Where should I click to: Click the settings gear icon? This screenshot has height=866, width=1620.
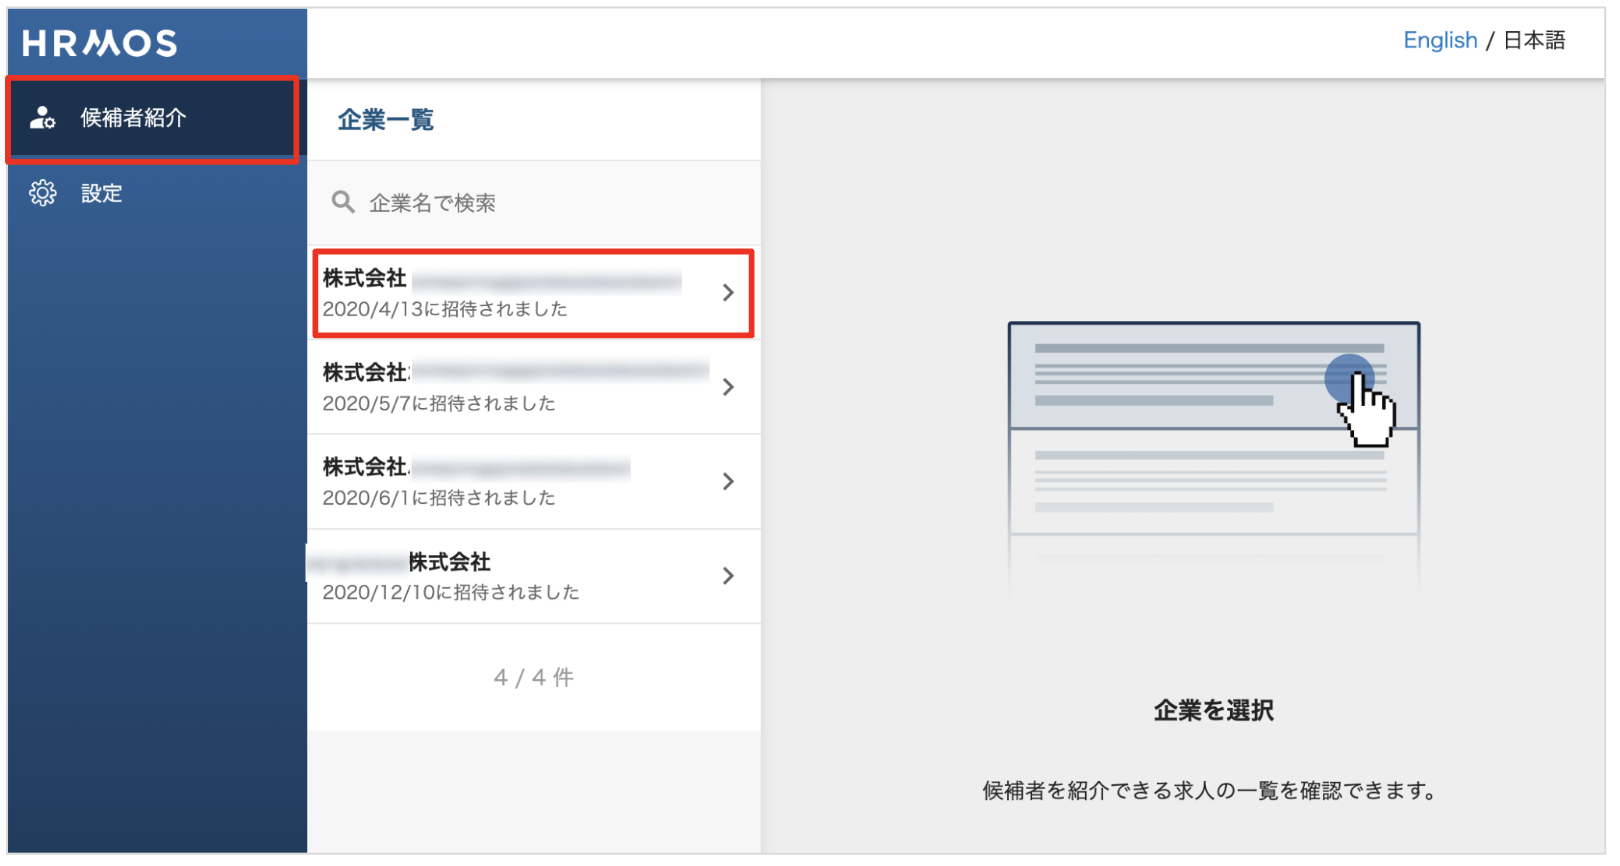point(43,193)
